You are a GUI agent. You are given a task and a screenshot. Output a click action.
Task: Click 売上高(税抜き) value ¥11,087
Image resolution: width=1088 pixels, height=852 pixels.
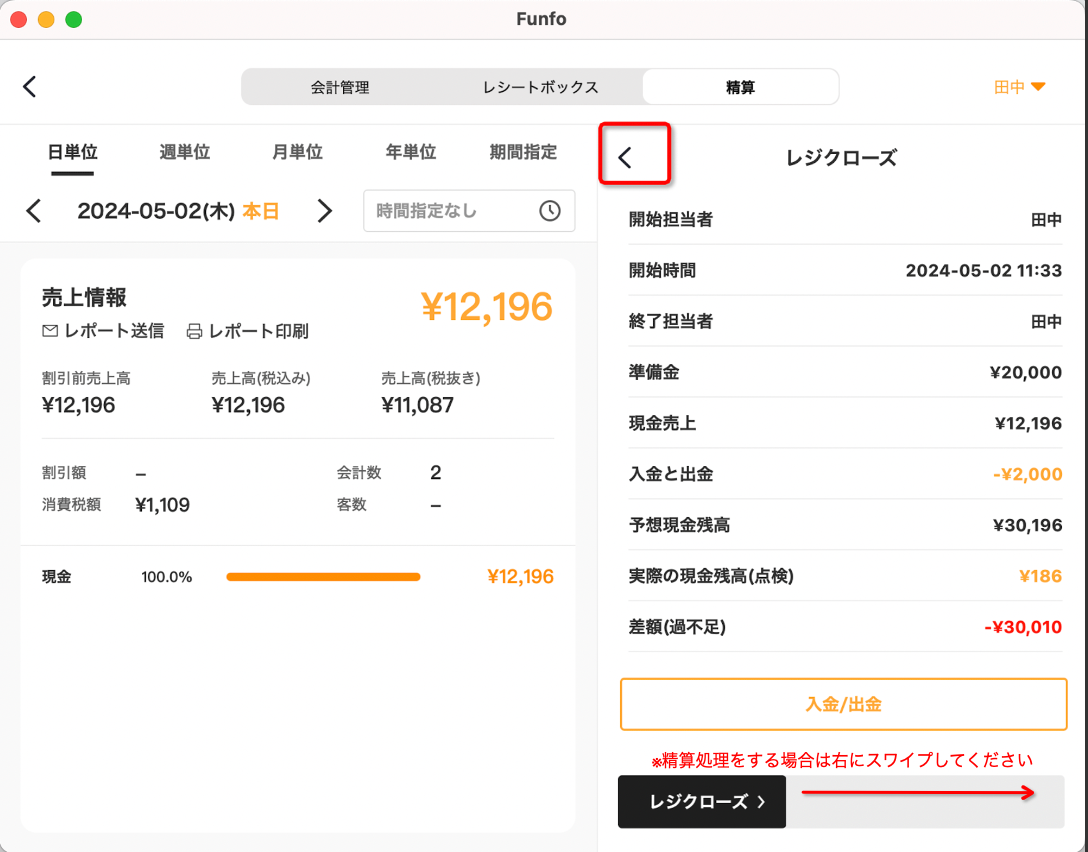point(418,405)
